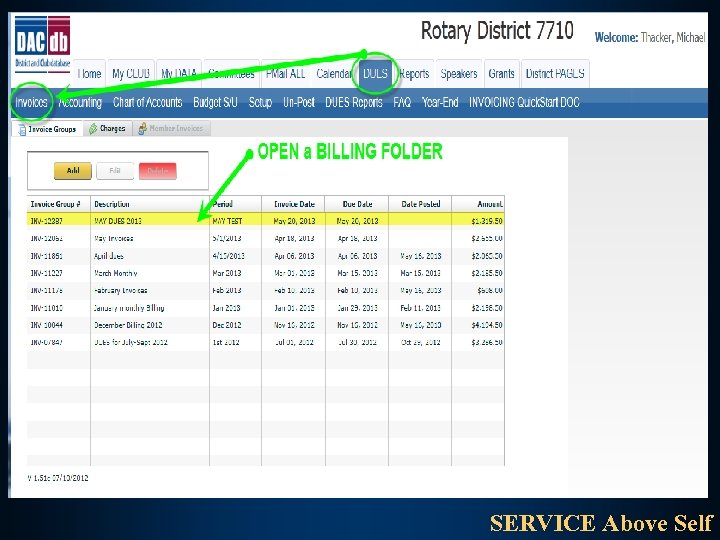Open the Member Invoices tab
This screenshot has width=720, height=540.
pos(171,129)
